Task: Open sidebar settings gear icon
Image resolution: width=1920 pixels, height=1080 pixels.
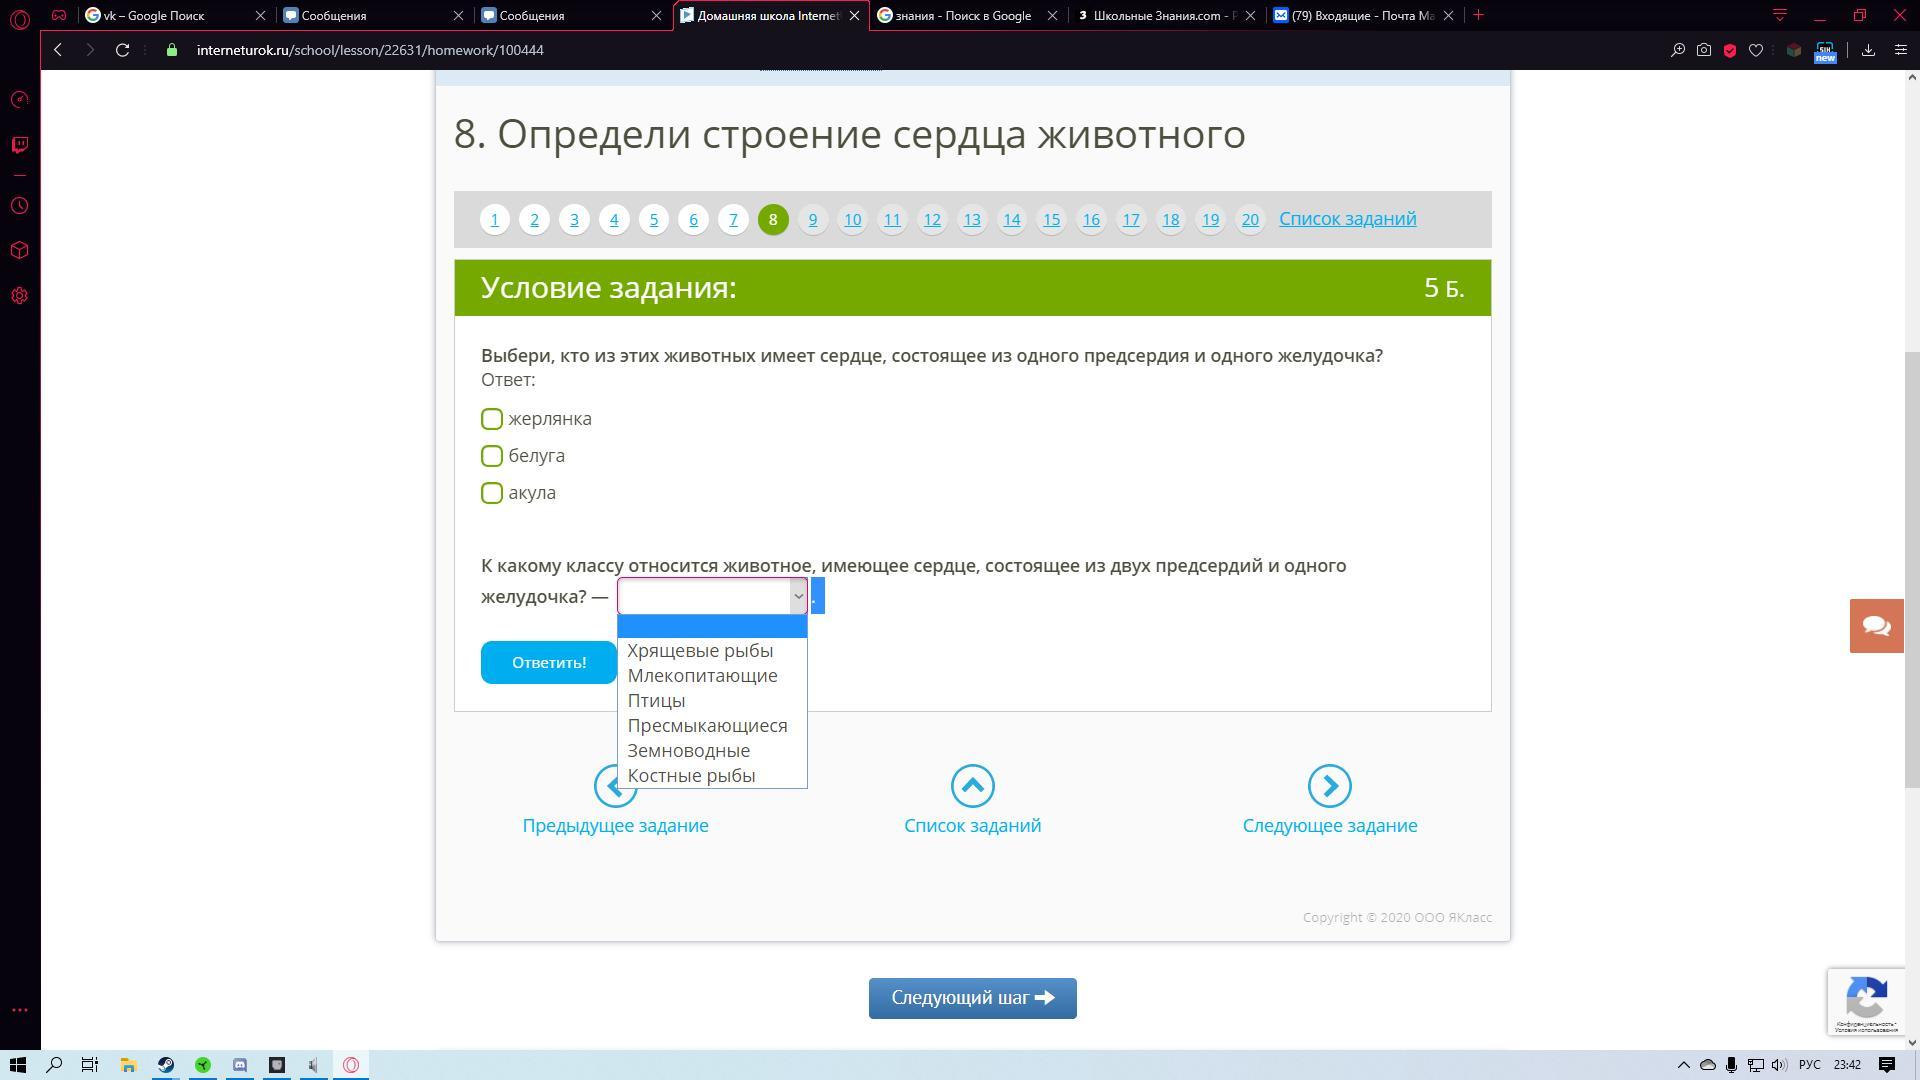Action: pyautogui.click(x=19, y=296)
